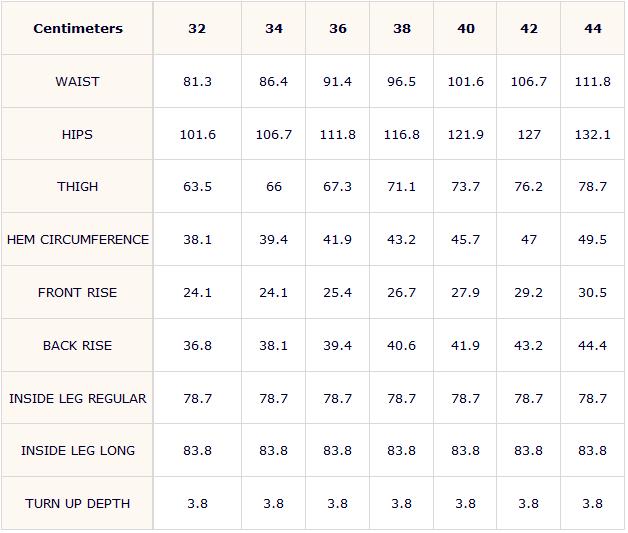
Task: Select the size 44 column header
Action: tap(592, 28)
